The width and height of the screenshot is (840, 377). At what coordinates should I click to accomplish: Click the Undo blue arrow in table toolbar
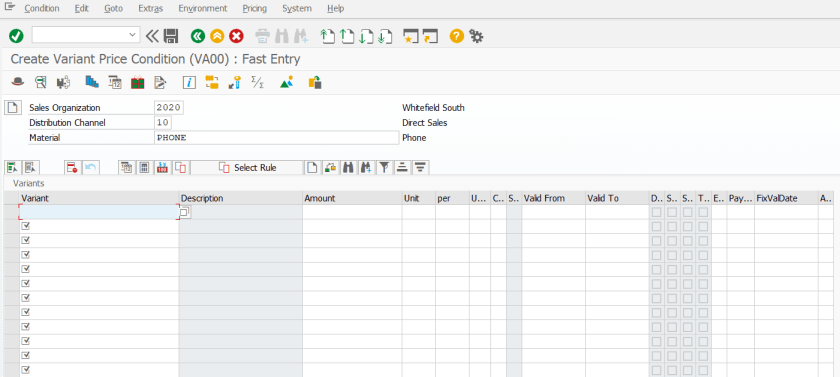pyautogui.click(x=90, y=168)
